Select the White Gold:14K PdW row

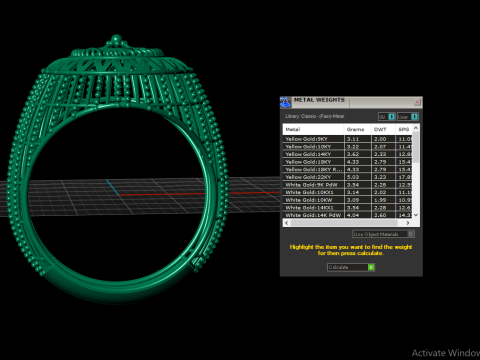tap(347, 215)
